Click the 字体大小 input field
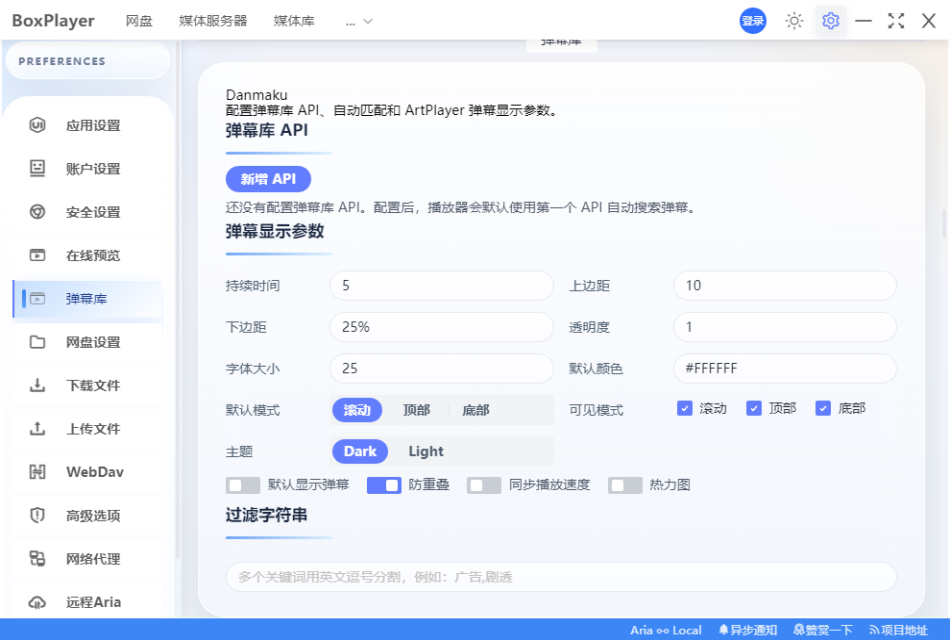This screenshot has height=640, width=950. (x=442, y=368)
